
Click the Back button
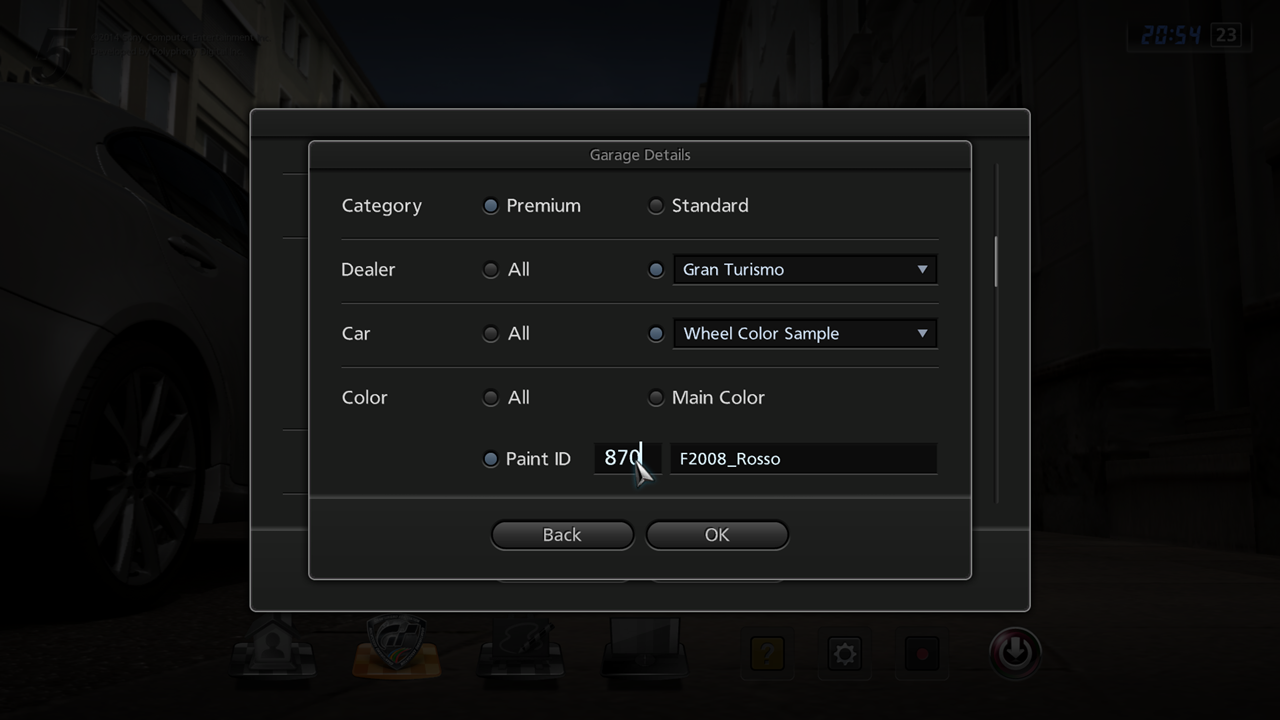[x=562, y=535]
